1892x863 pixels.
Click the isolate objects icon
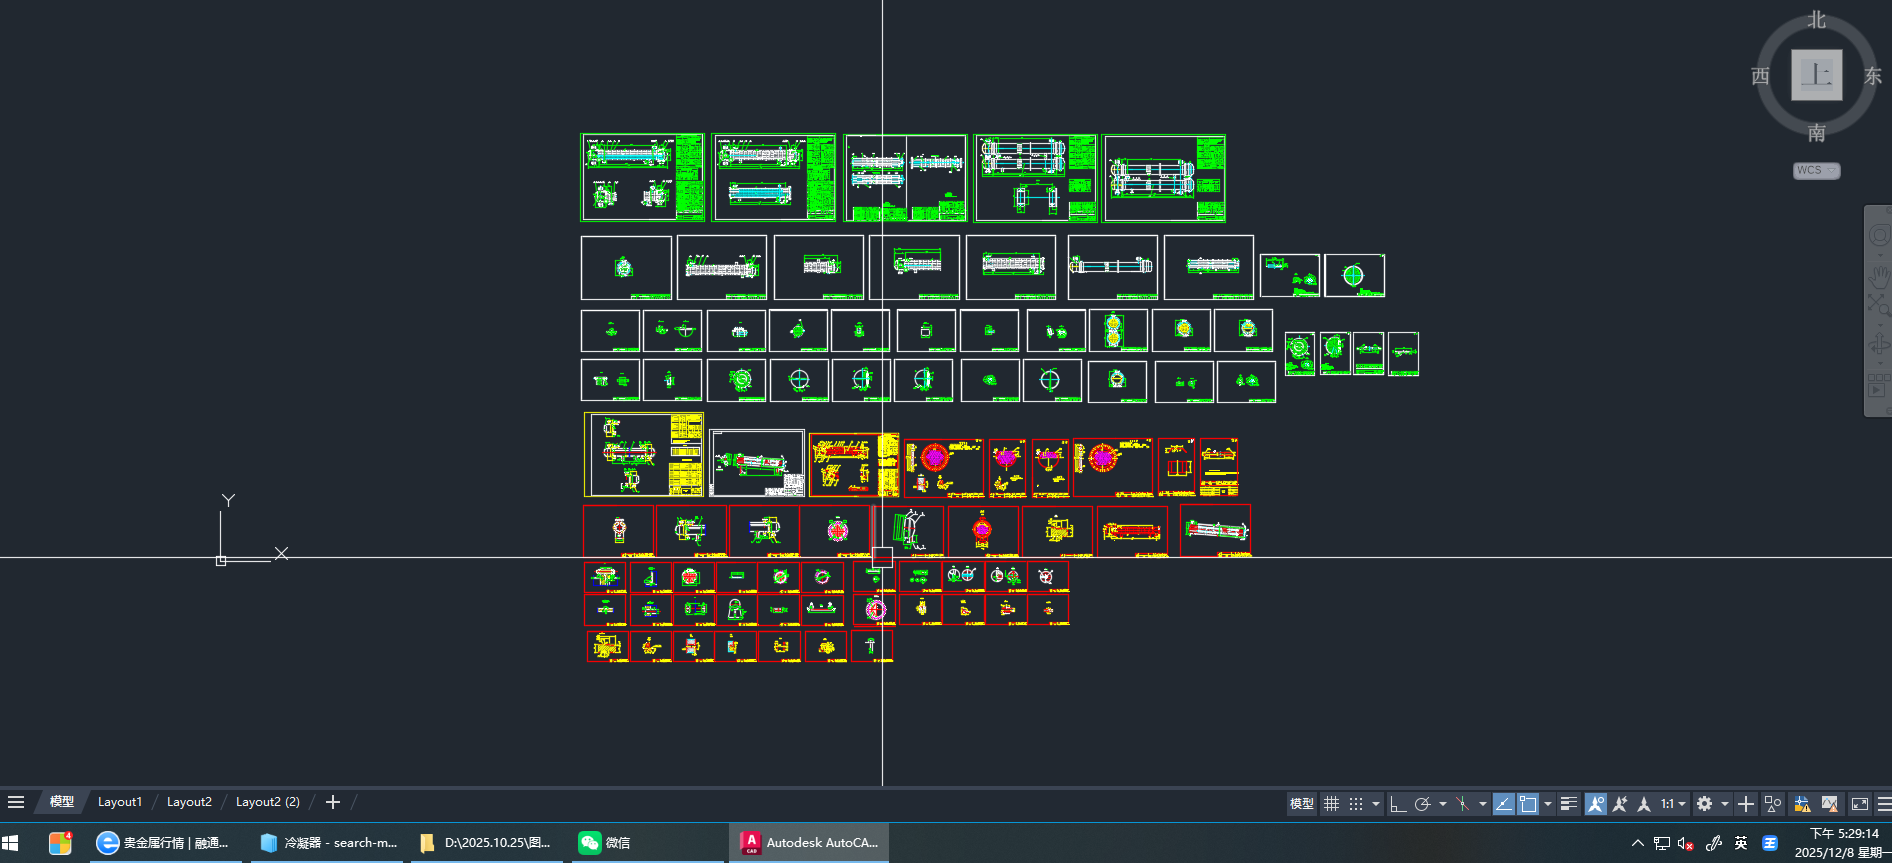coord(1773,804)
